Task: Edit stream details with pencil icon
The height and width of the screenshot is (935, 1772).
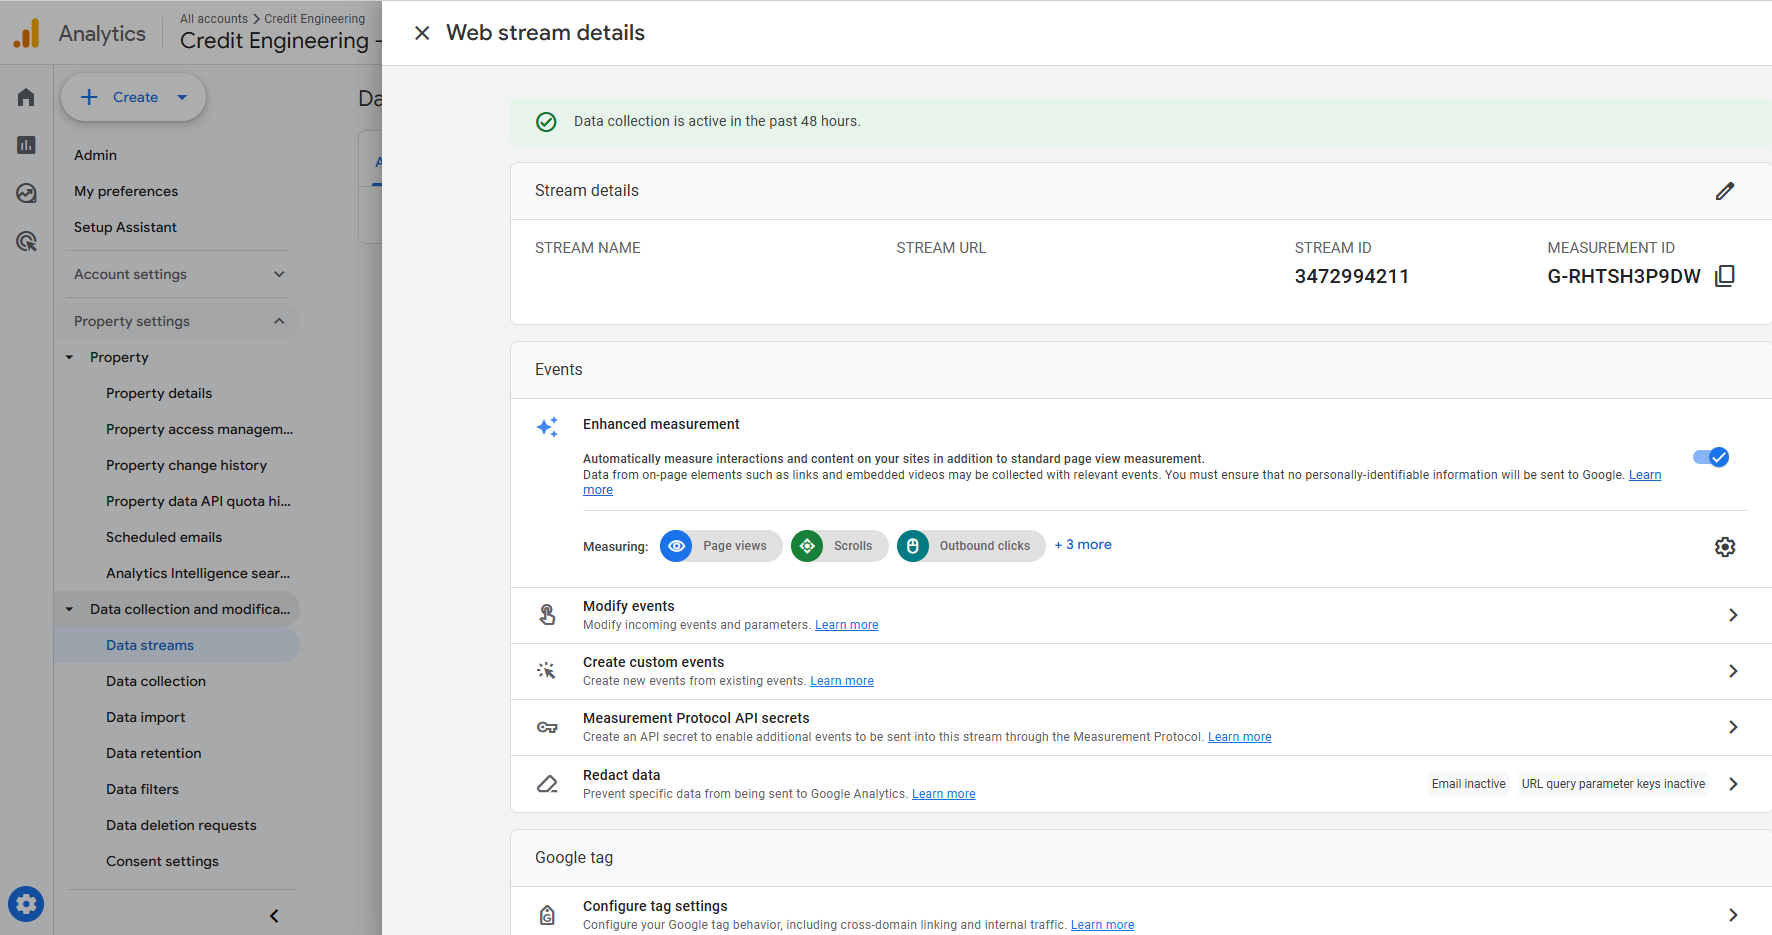Action: pyautogui.click(x=1725, y=191)
